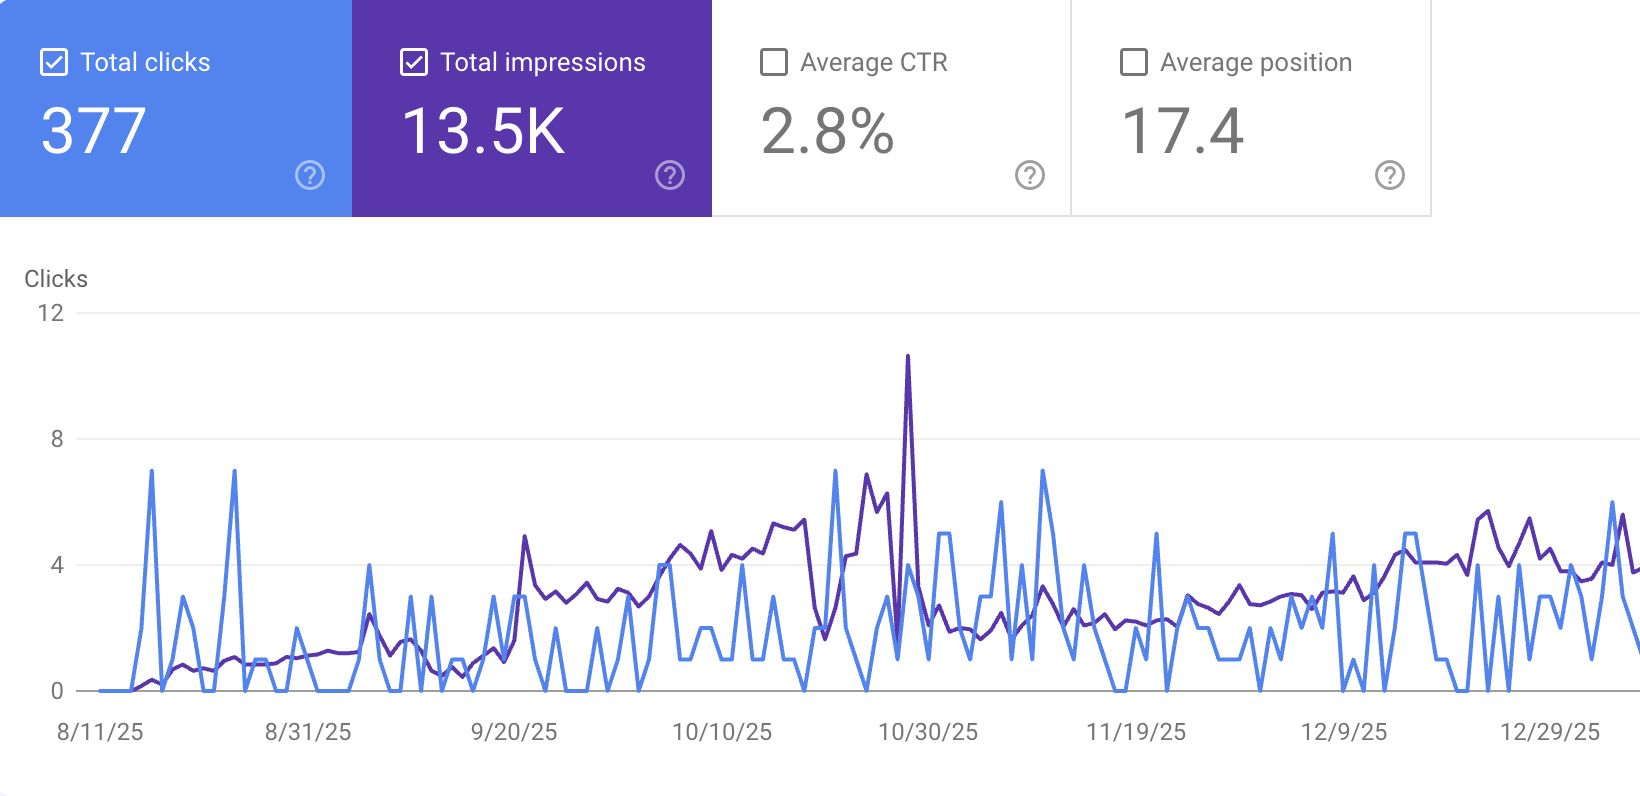Click the 9/20/25 date axis label

tap(514, 732)
